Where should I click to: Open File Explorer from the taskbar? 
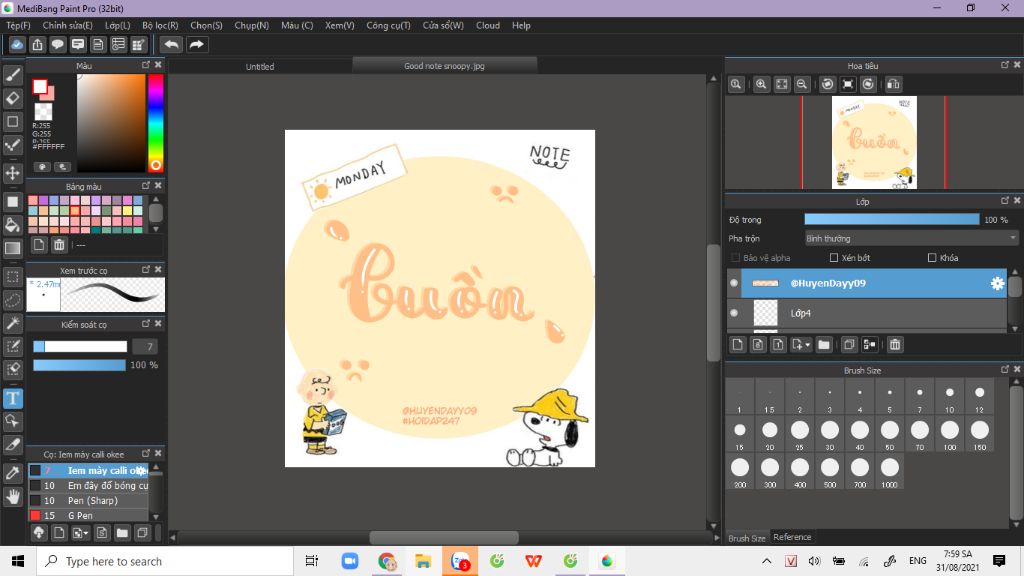(423, 561)
